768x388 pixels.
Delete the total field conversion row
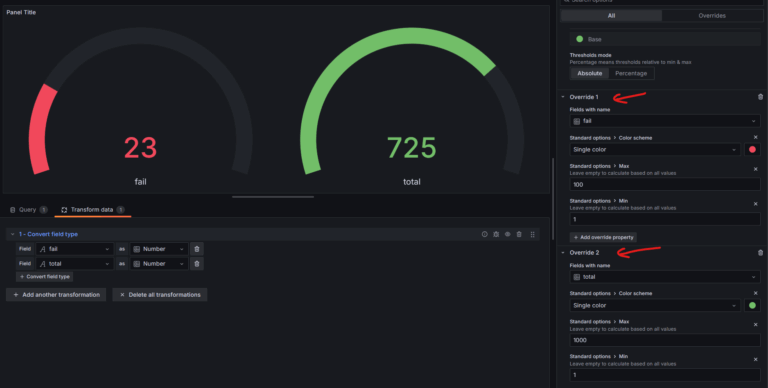coord(197,264)
